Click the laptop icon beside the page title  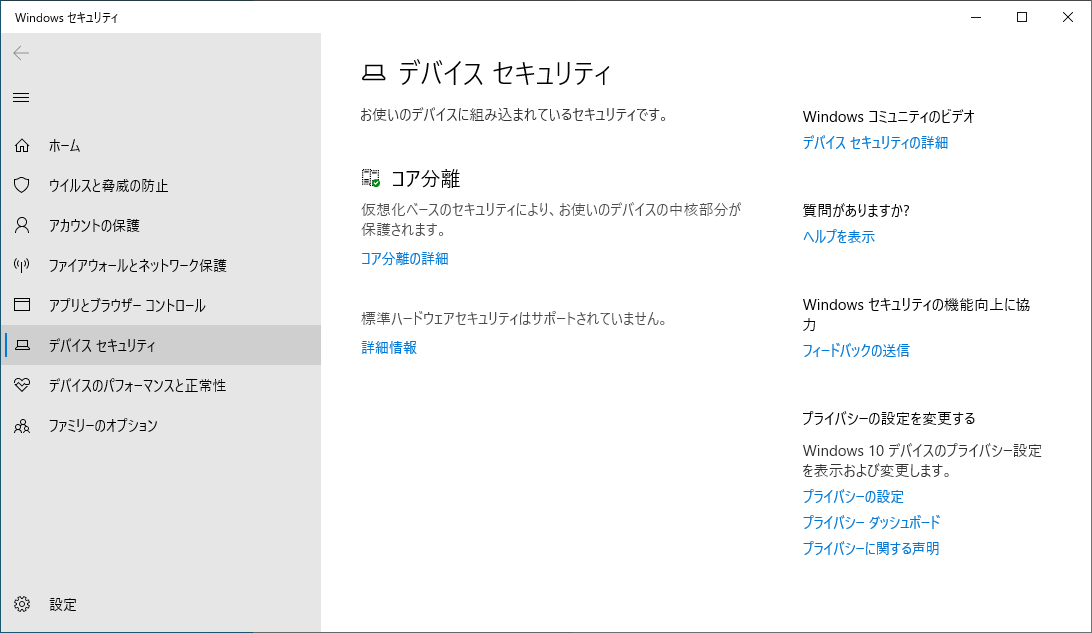[373, 72]
